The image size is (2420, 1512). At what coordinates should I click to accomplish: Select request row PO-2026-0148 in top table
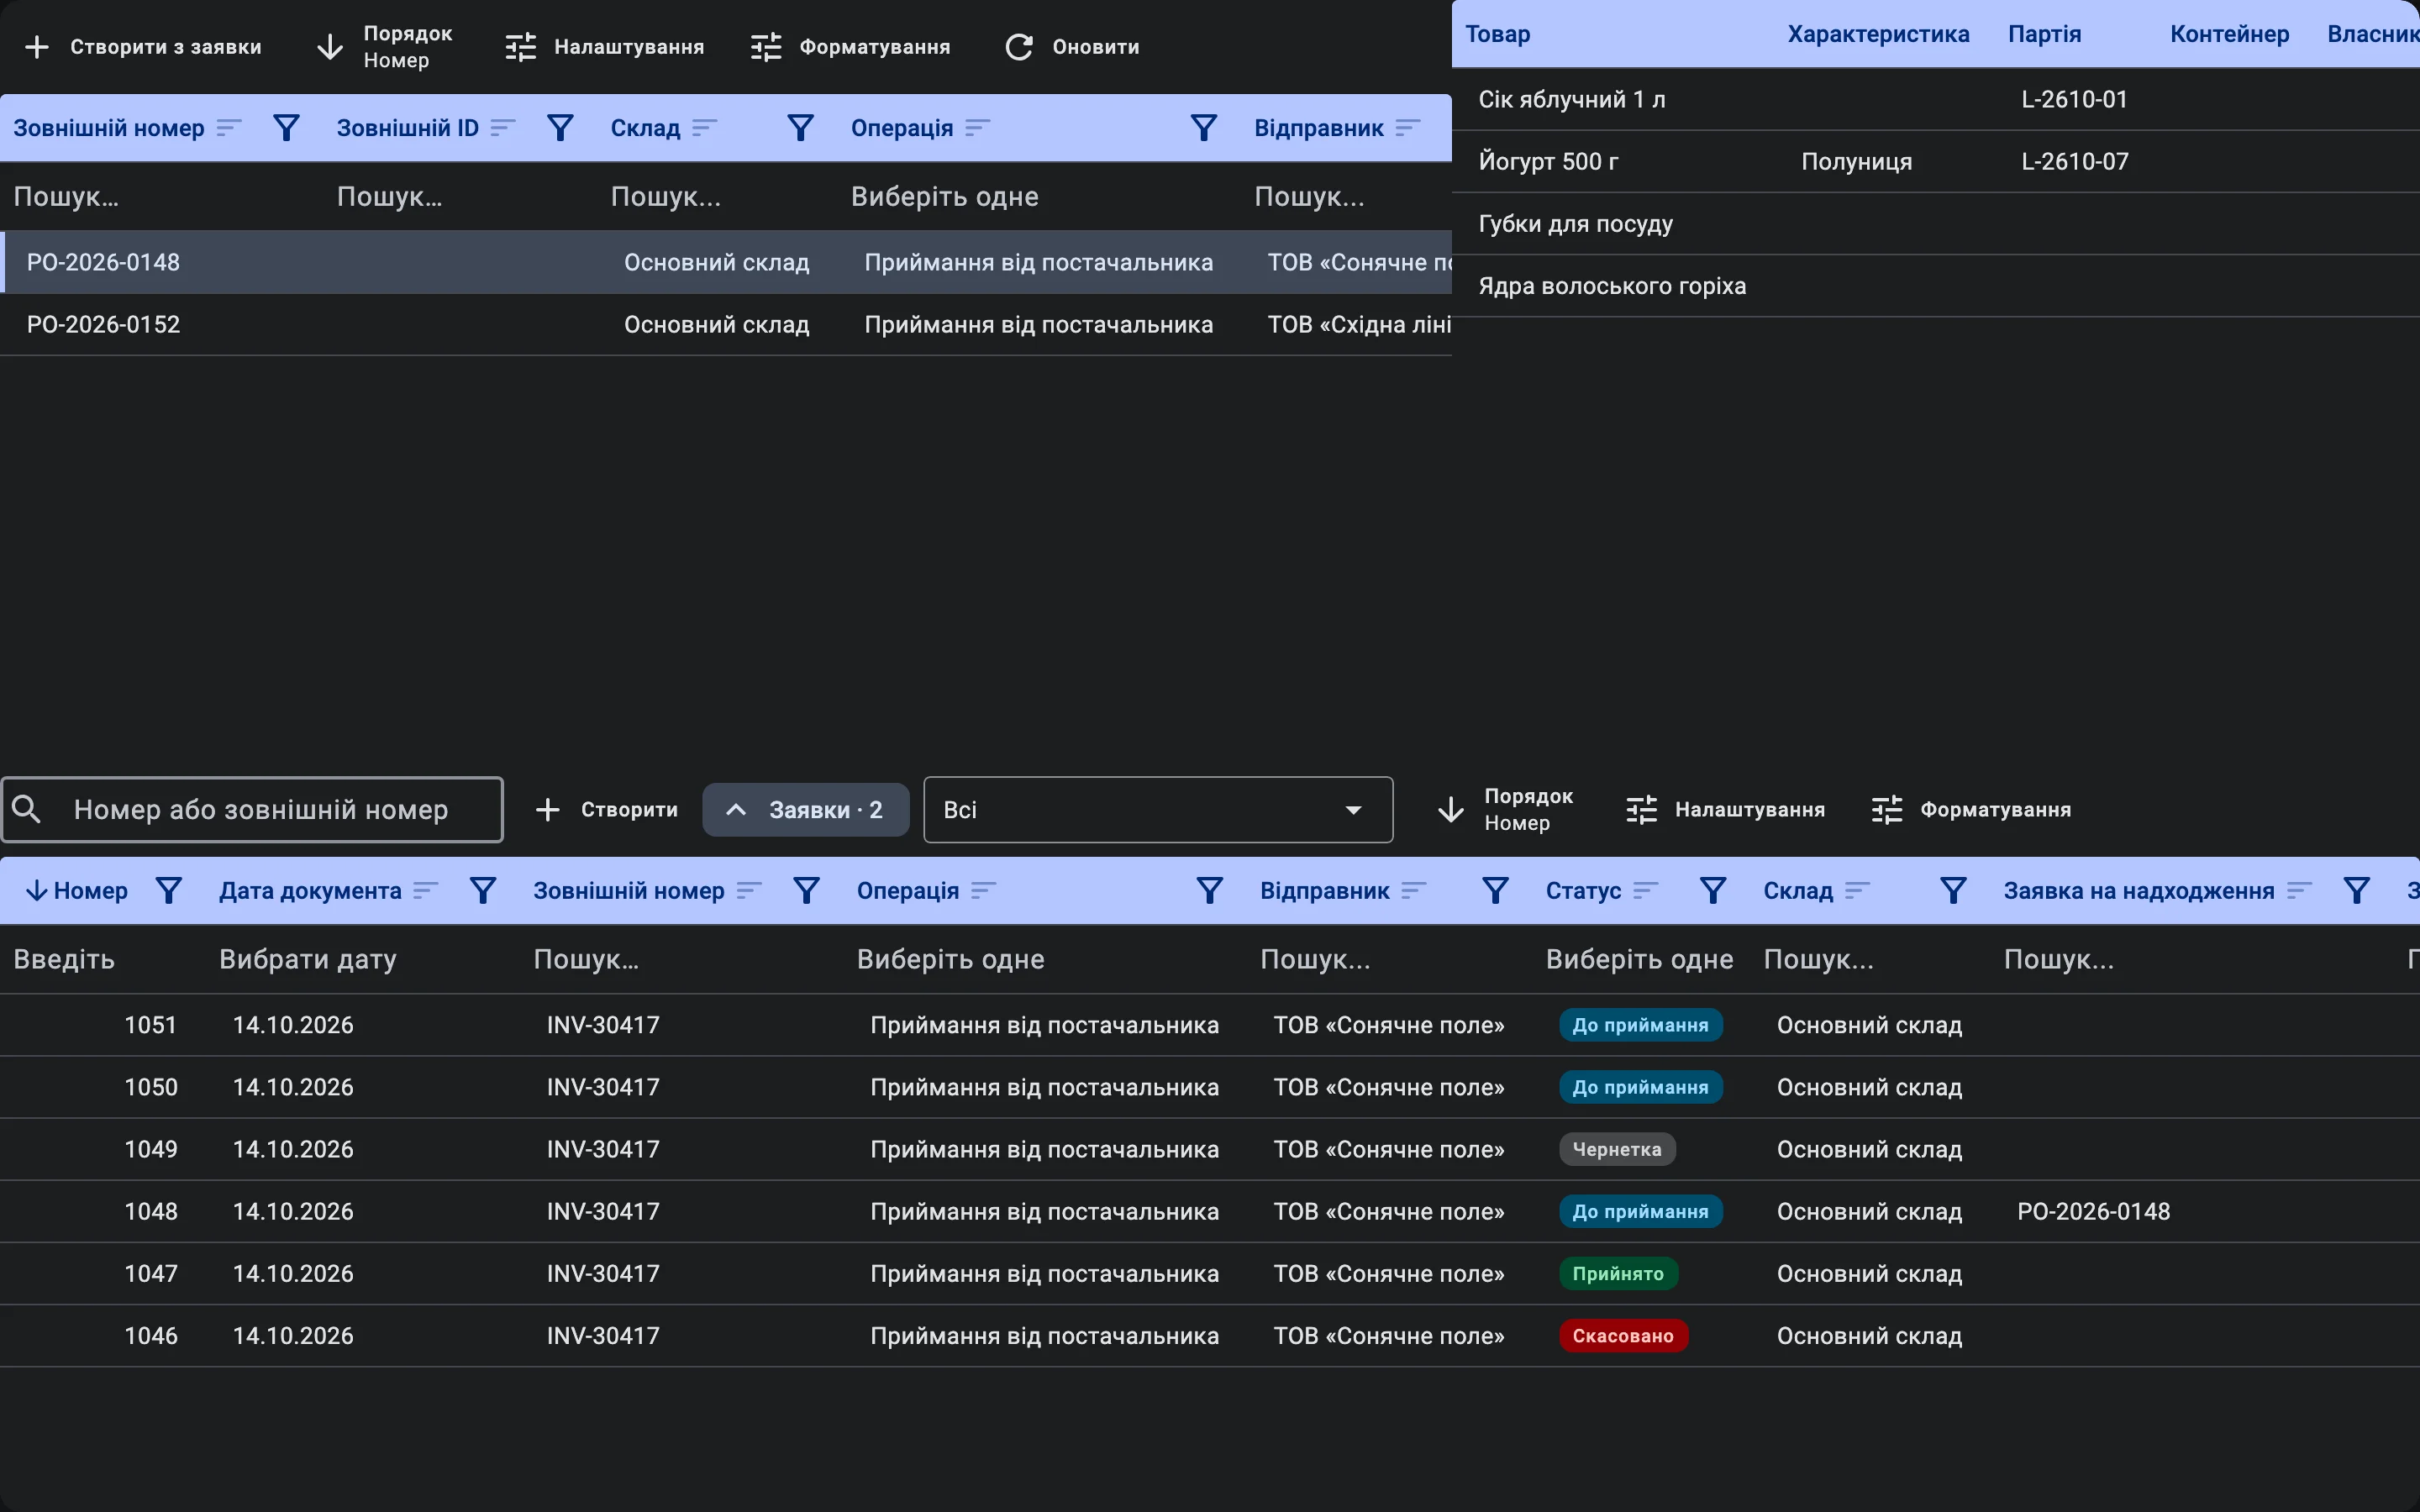[726, 262]
